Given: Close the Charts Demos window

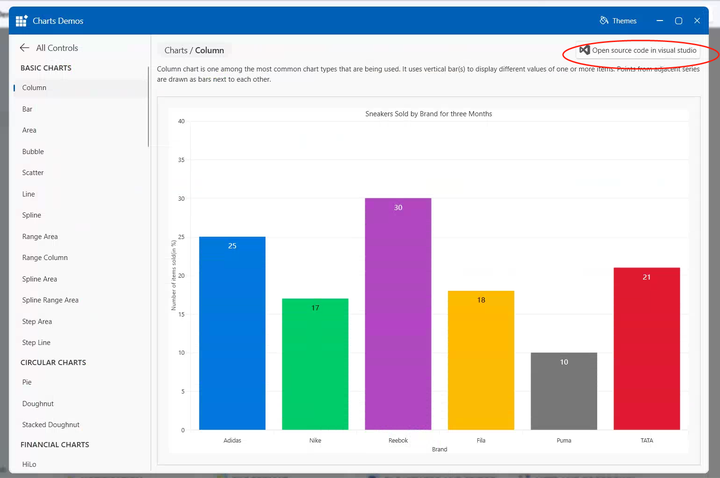Looking at the screenshot, I should pos(697,21).
